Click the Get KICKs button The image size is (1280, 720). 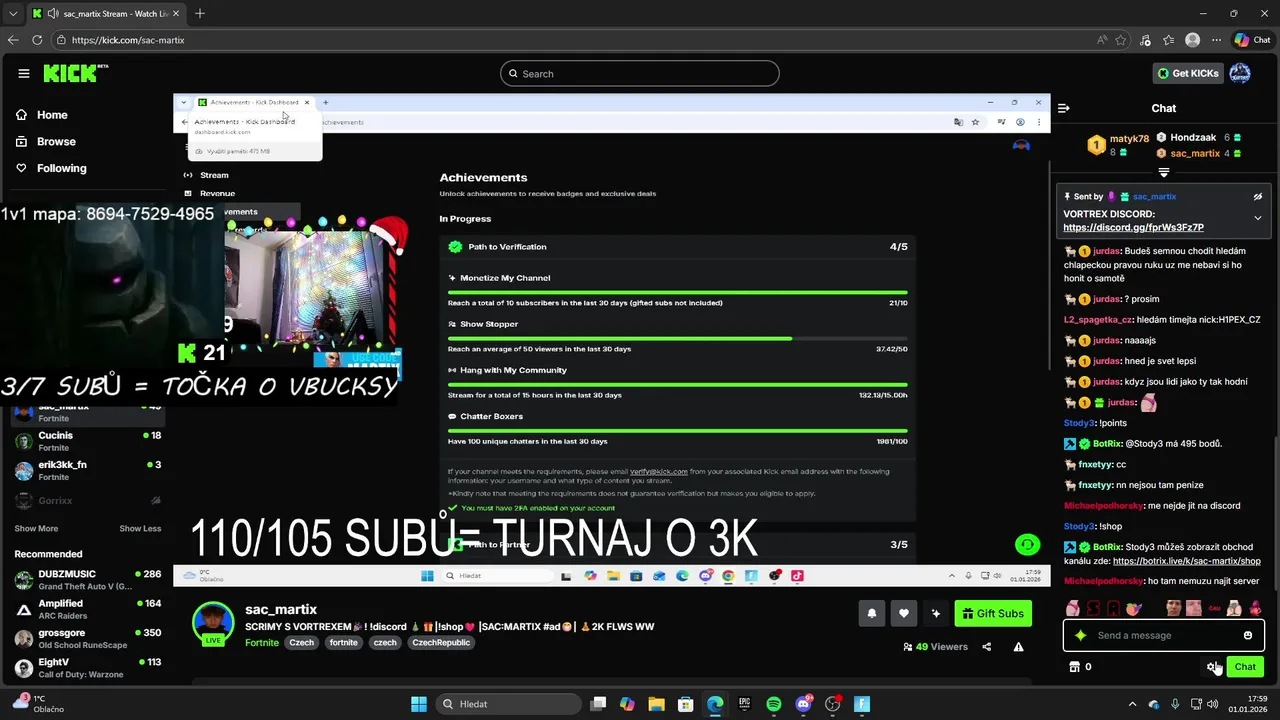1188,73
